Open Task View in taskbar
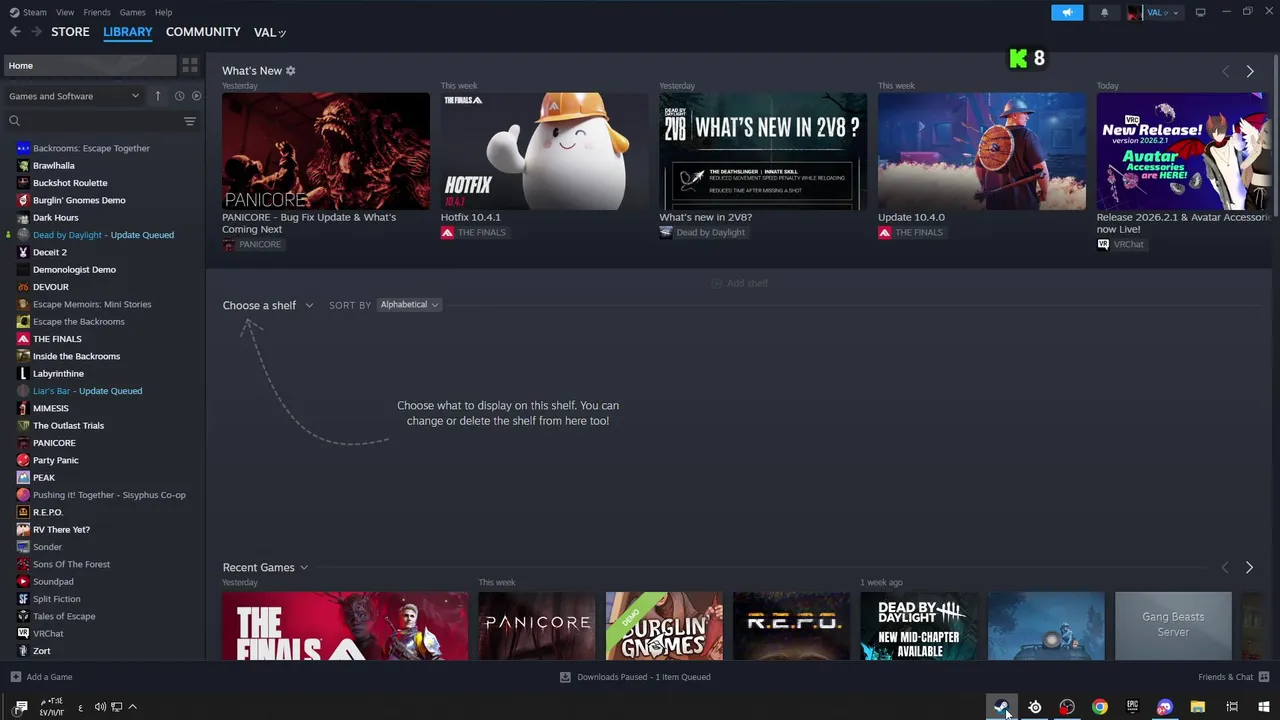Screen dimensions: 1280x720 click(x=1231, y=707)
